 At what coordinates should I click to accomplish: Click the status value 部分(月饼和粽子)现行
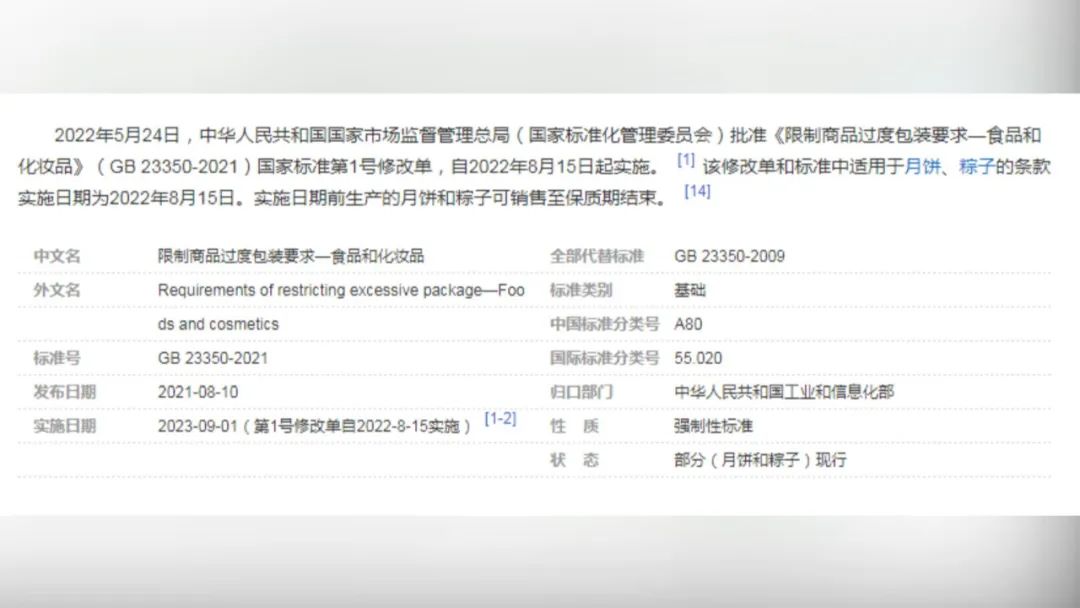click(760, 460)
